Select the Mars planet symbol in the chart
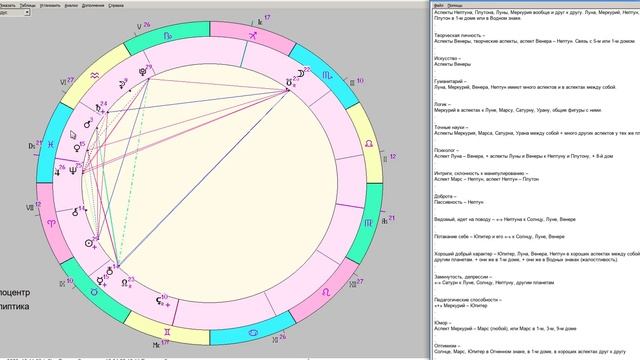Viewport: 640px width, 360px height. (x=87, y=124)
